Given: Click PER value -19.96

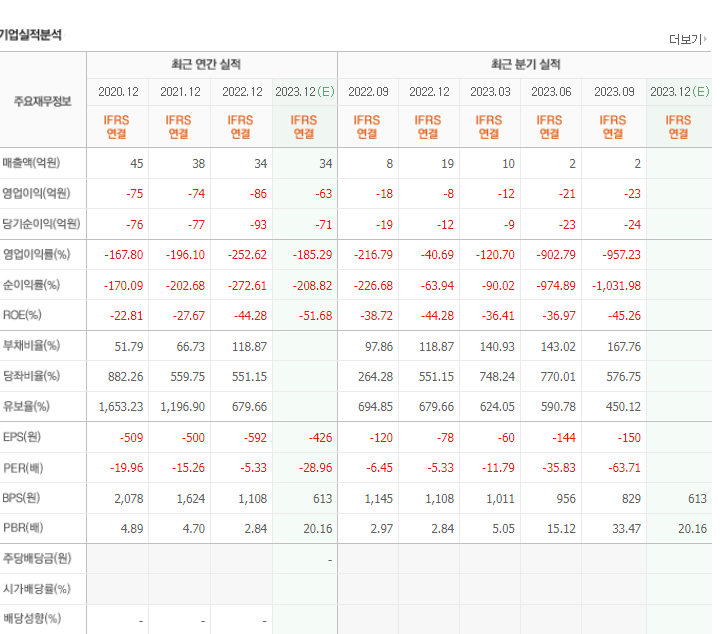Looking at the screenshot, I should [127, 468].
